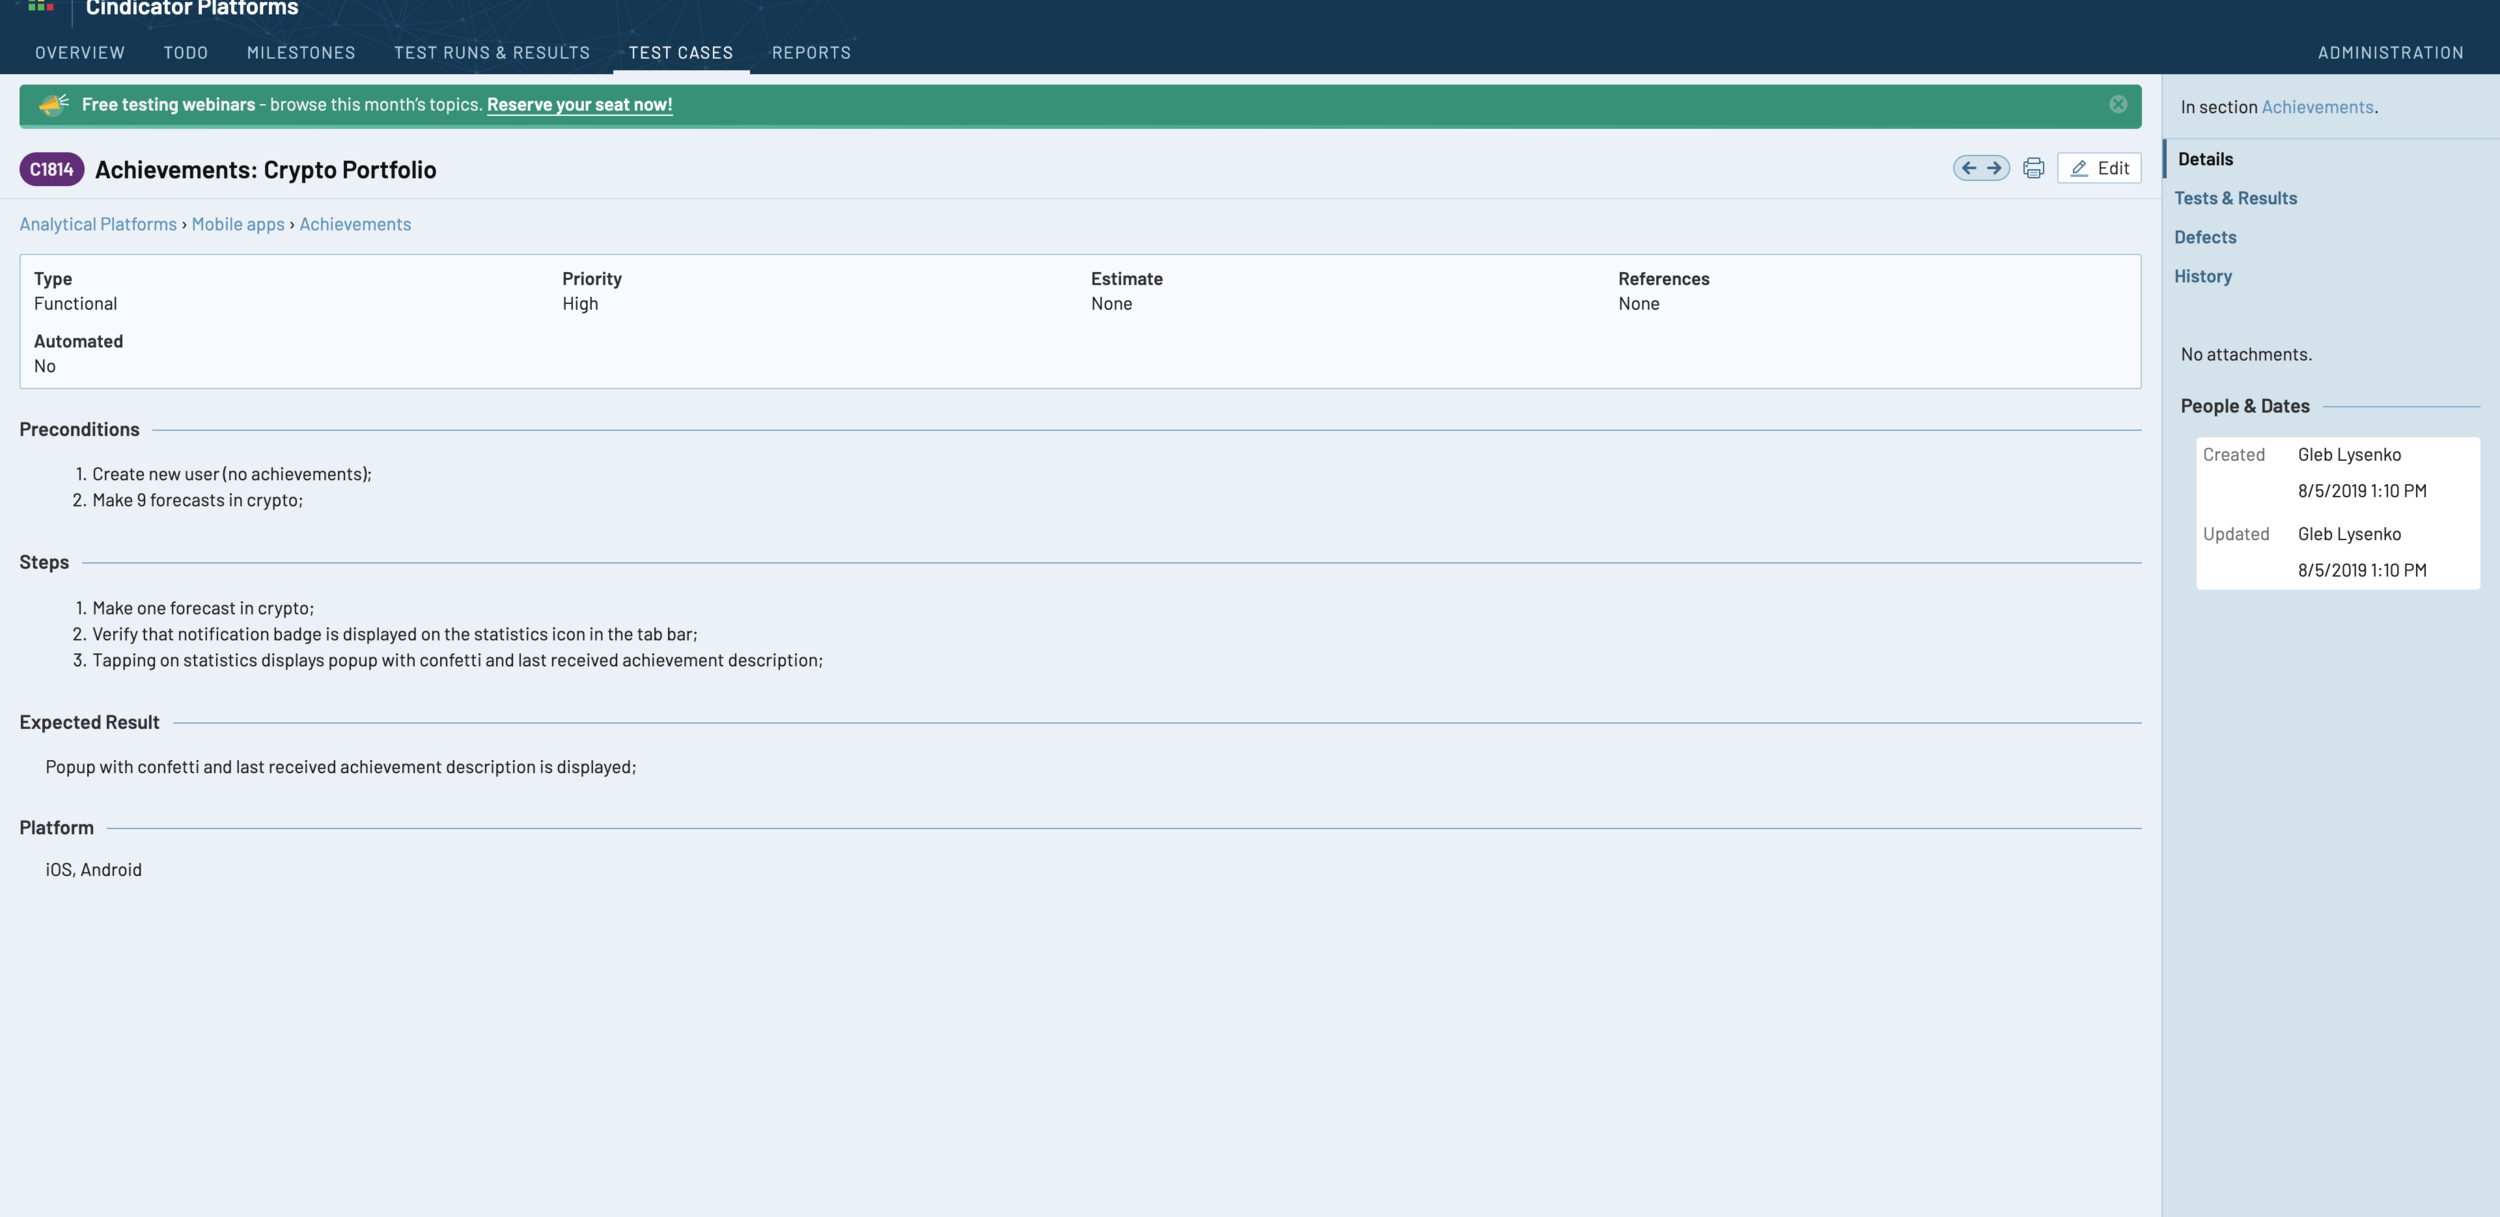Dismiss the webinar banner close icon

(x=2118, y=104)
